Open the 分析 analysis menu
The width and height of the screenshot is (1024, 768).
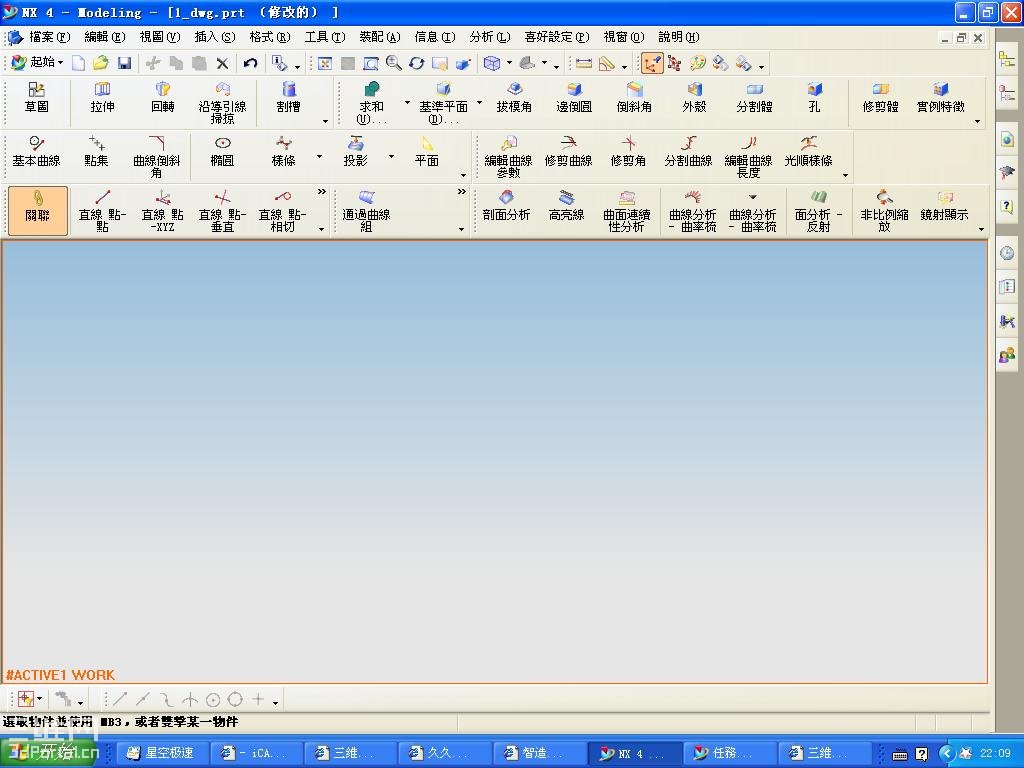click(x=489, y=37)
